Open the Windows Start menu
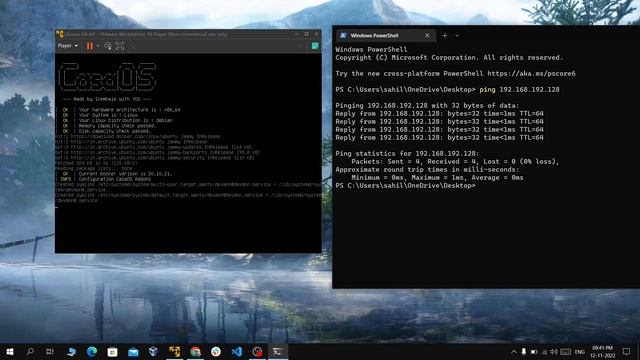The image size is (640, 360). tap(10, 351)
